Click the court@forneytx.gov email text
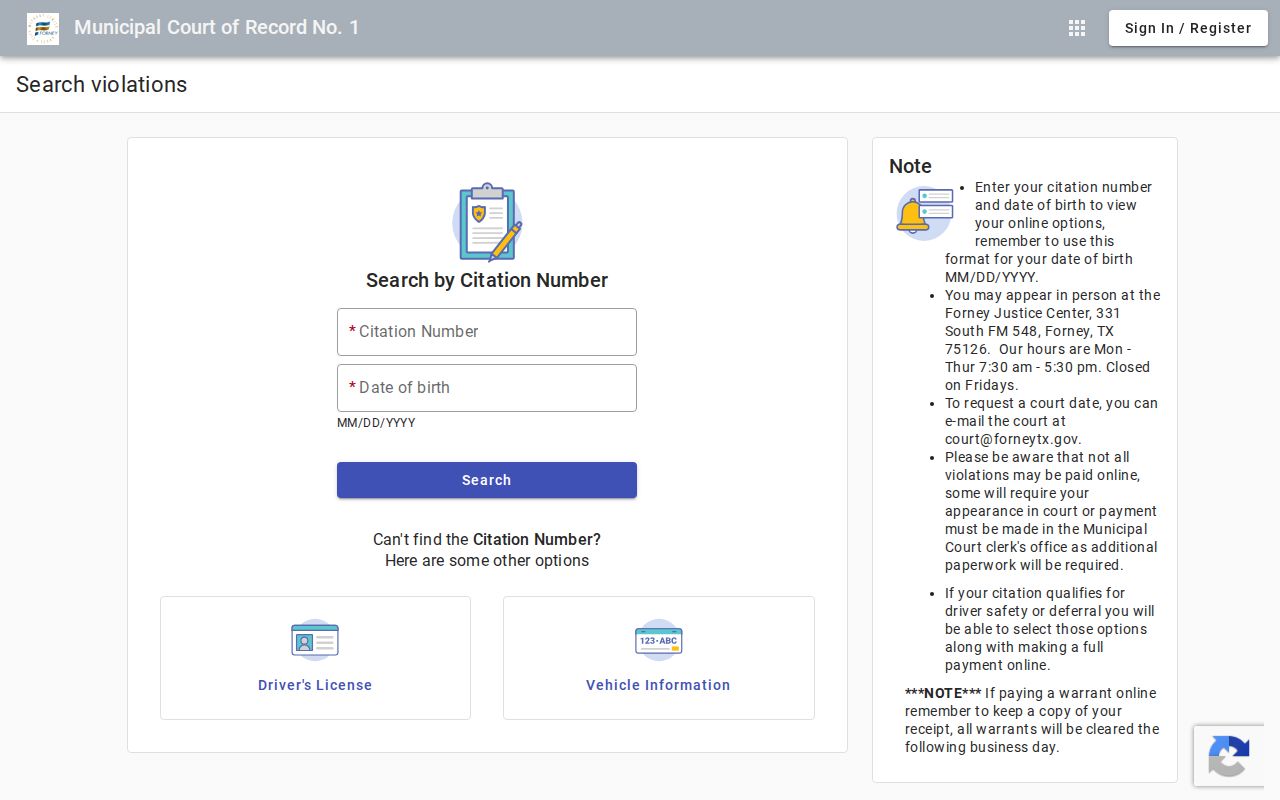Image resolution: width=1280 pixels, height=800 pixels. (1013, 439)
